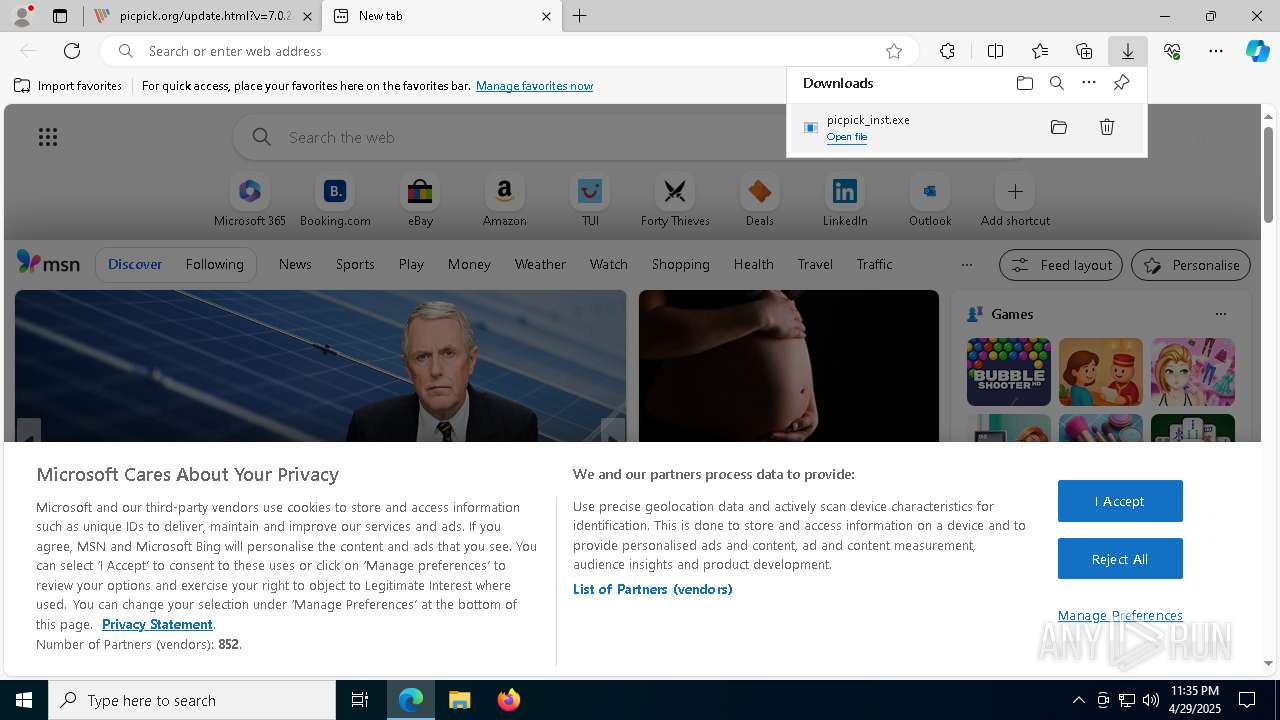Open the Money category
Screen dimensions: 1280x720
469,264
